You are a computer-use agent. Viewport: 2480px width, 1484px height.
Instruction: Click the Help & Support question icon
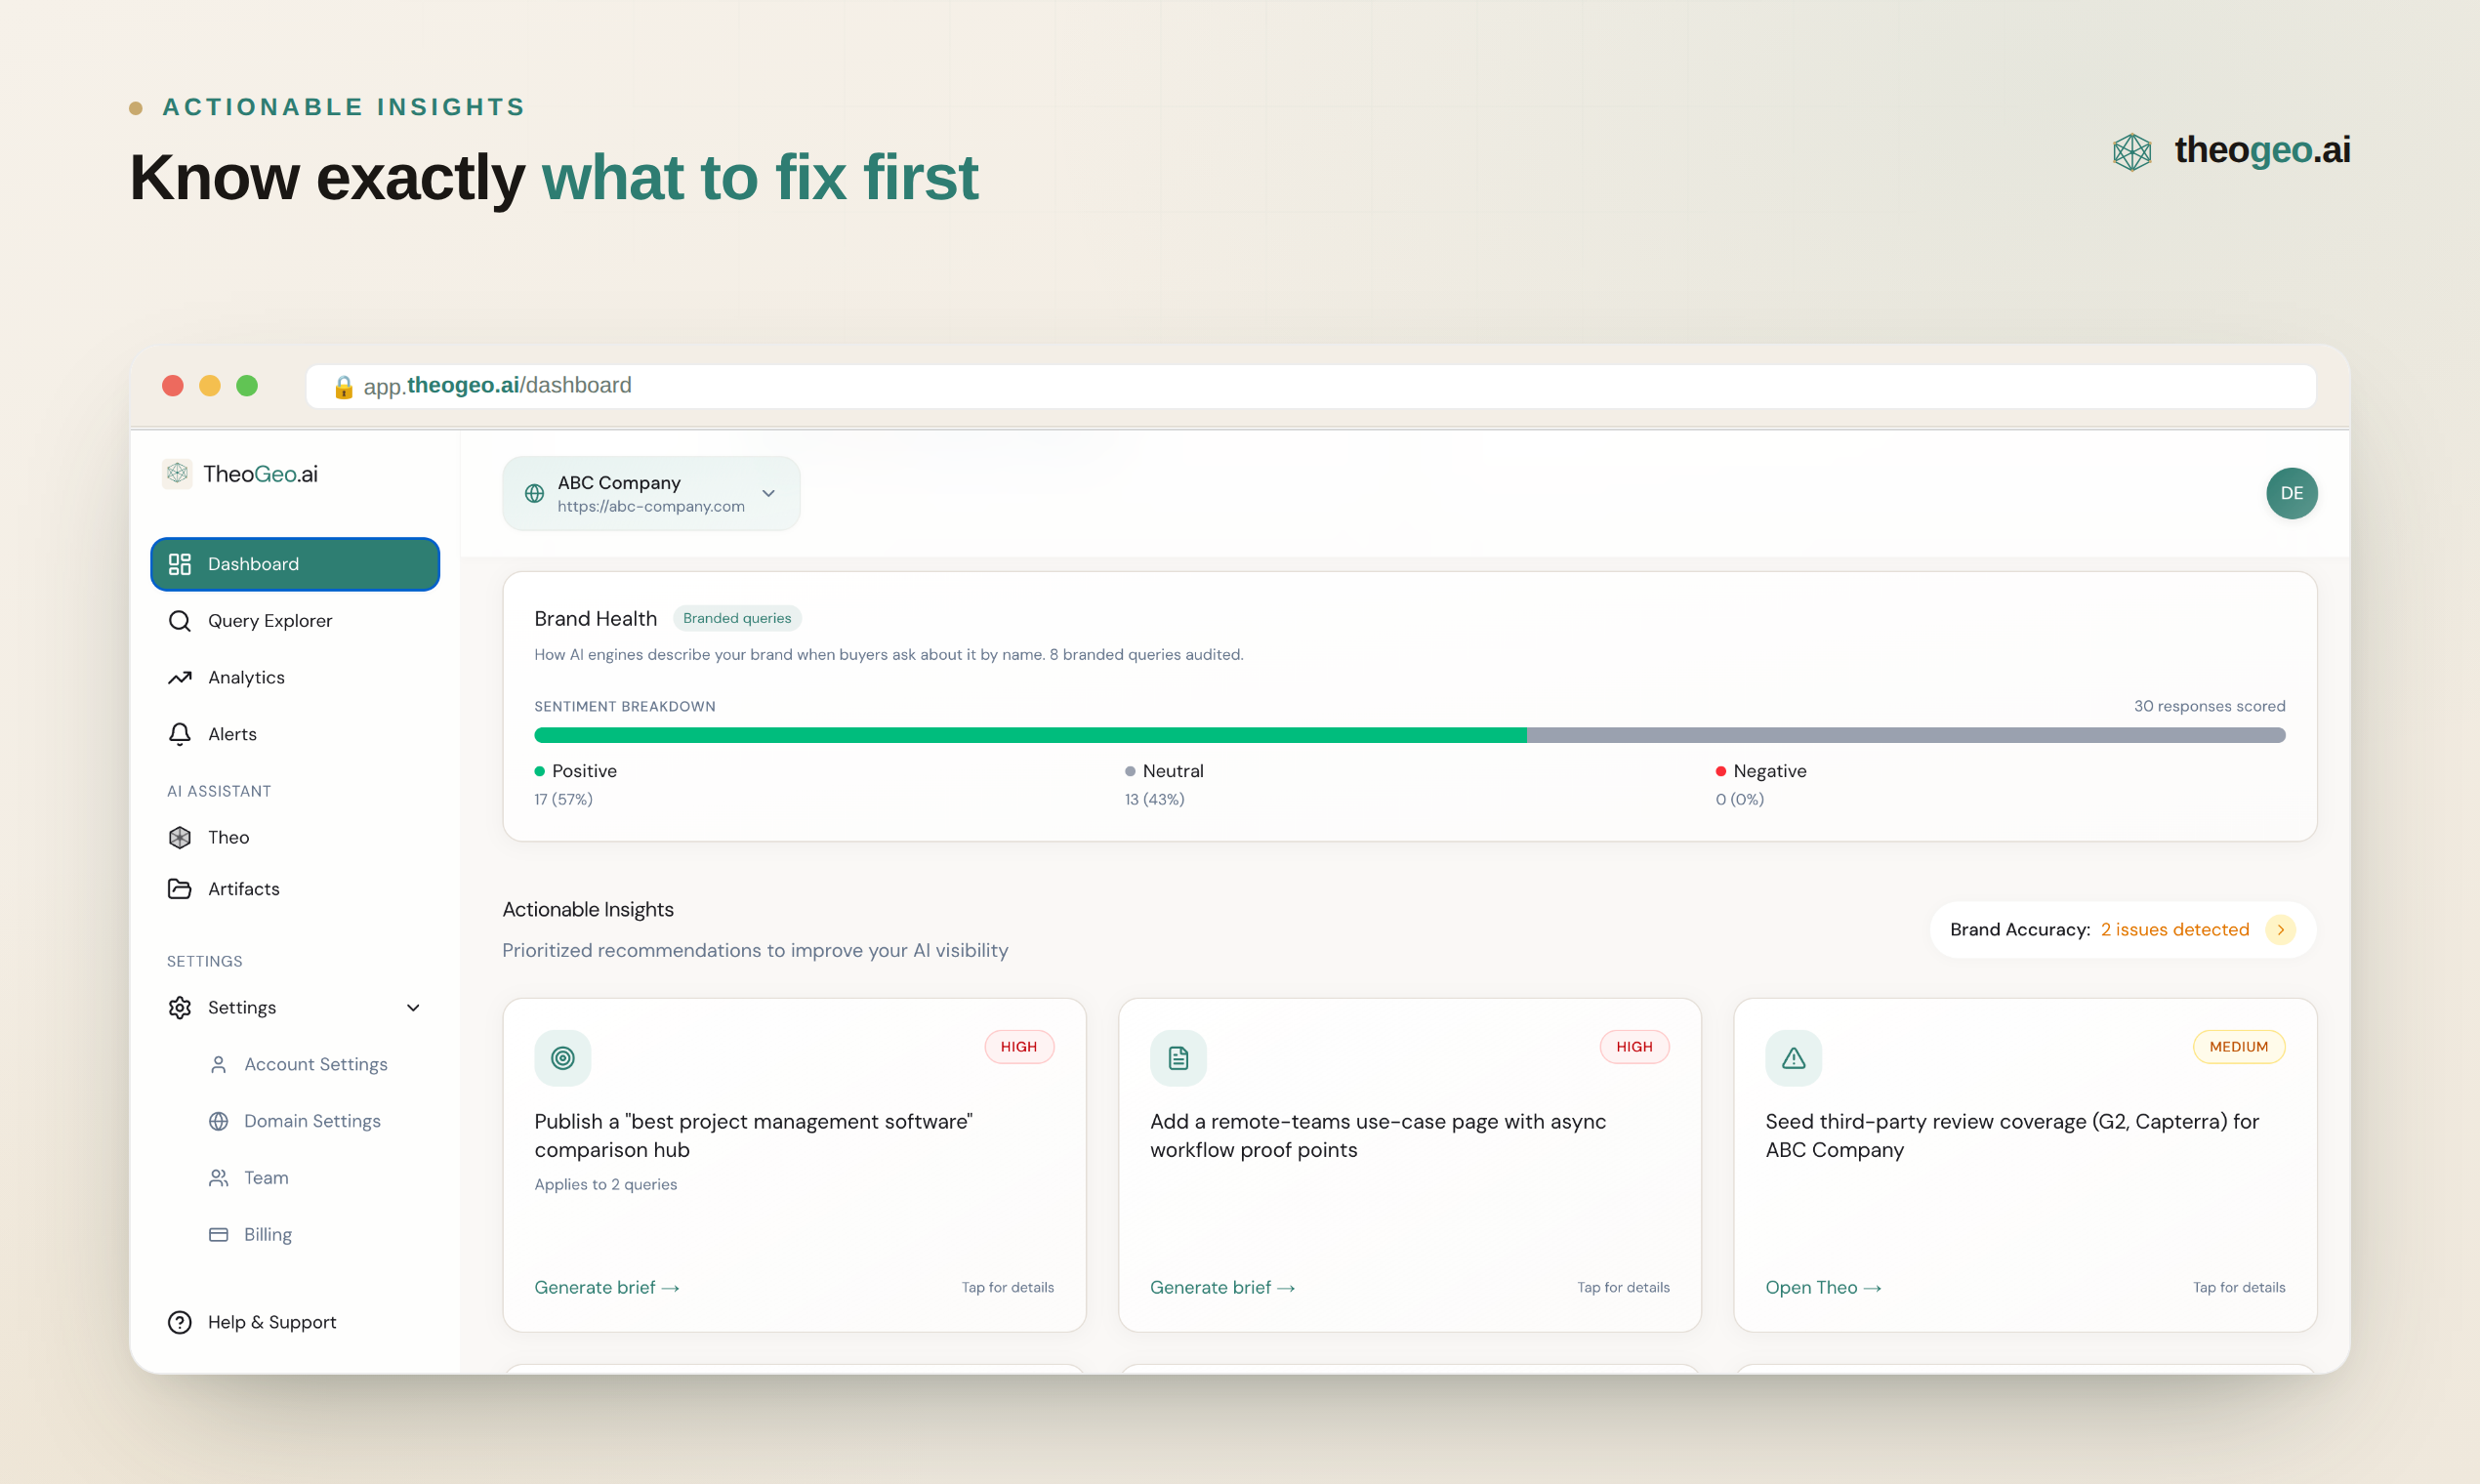(x=180, y=1323)
